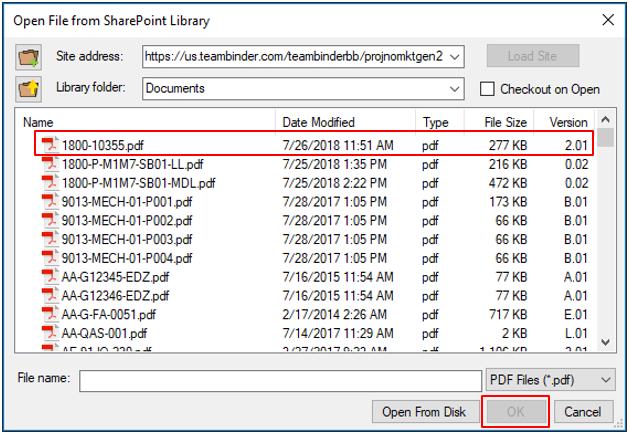630x435 pixels.
Task: Click version E.01 cell
Action: 576,314
